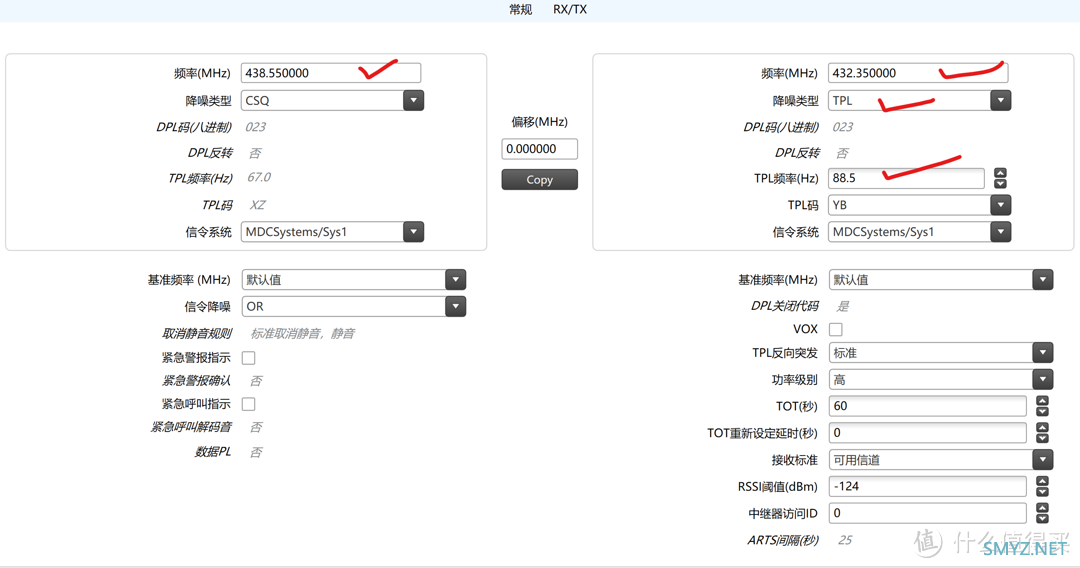The height and width of the screenshot is (568, 1080).
Task: Open the transmit 降噪类型 TPL dropdown
Action: pos(919,101)
